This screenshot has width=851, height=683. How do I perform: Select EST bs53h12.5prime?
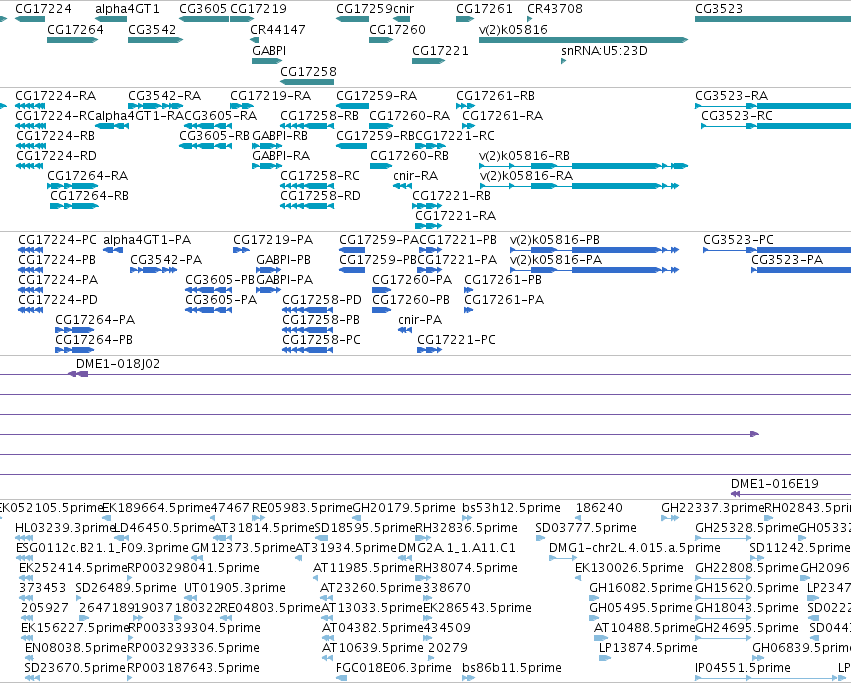(x=511, y=508)
